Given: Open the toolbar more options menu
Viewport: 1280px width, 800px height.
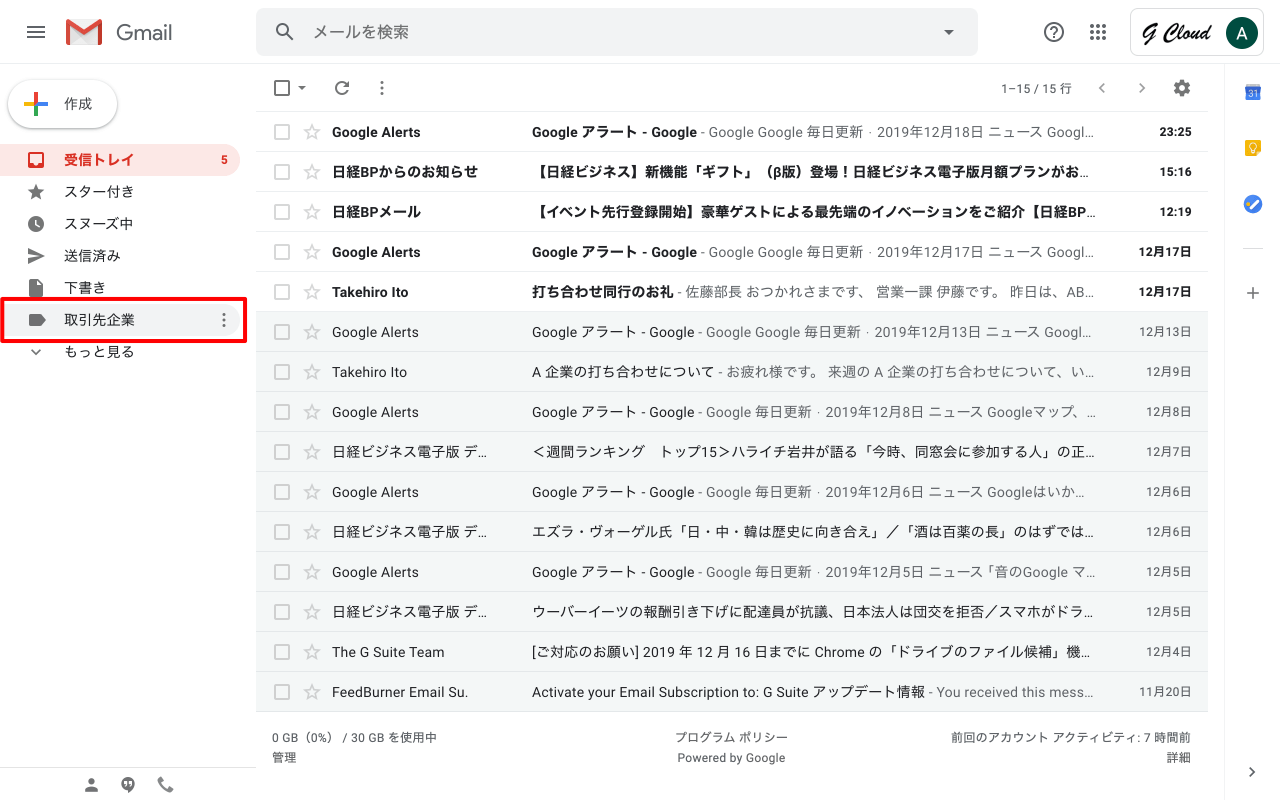Looking at the screenshot, I should (382, 88).
